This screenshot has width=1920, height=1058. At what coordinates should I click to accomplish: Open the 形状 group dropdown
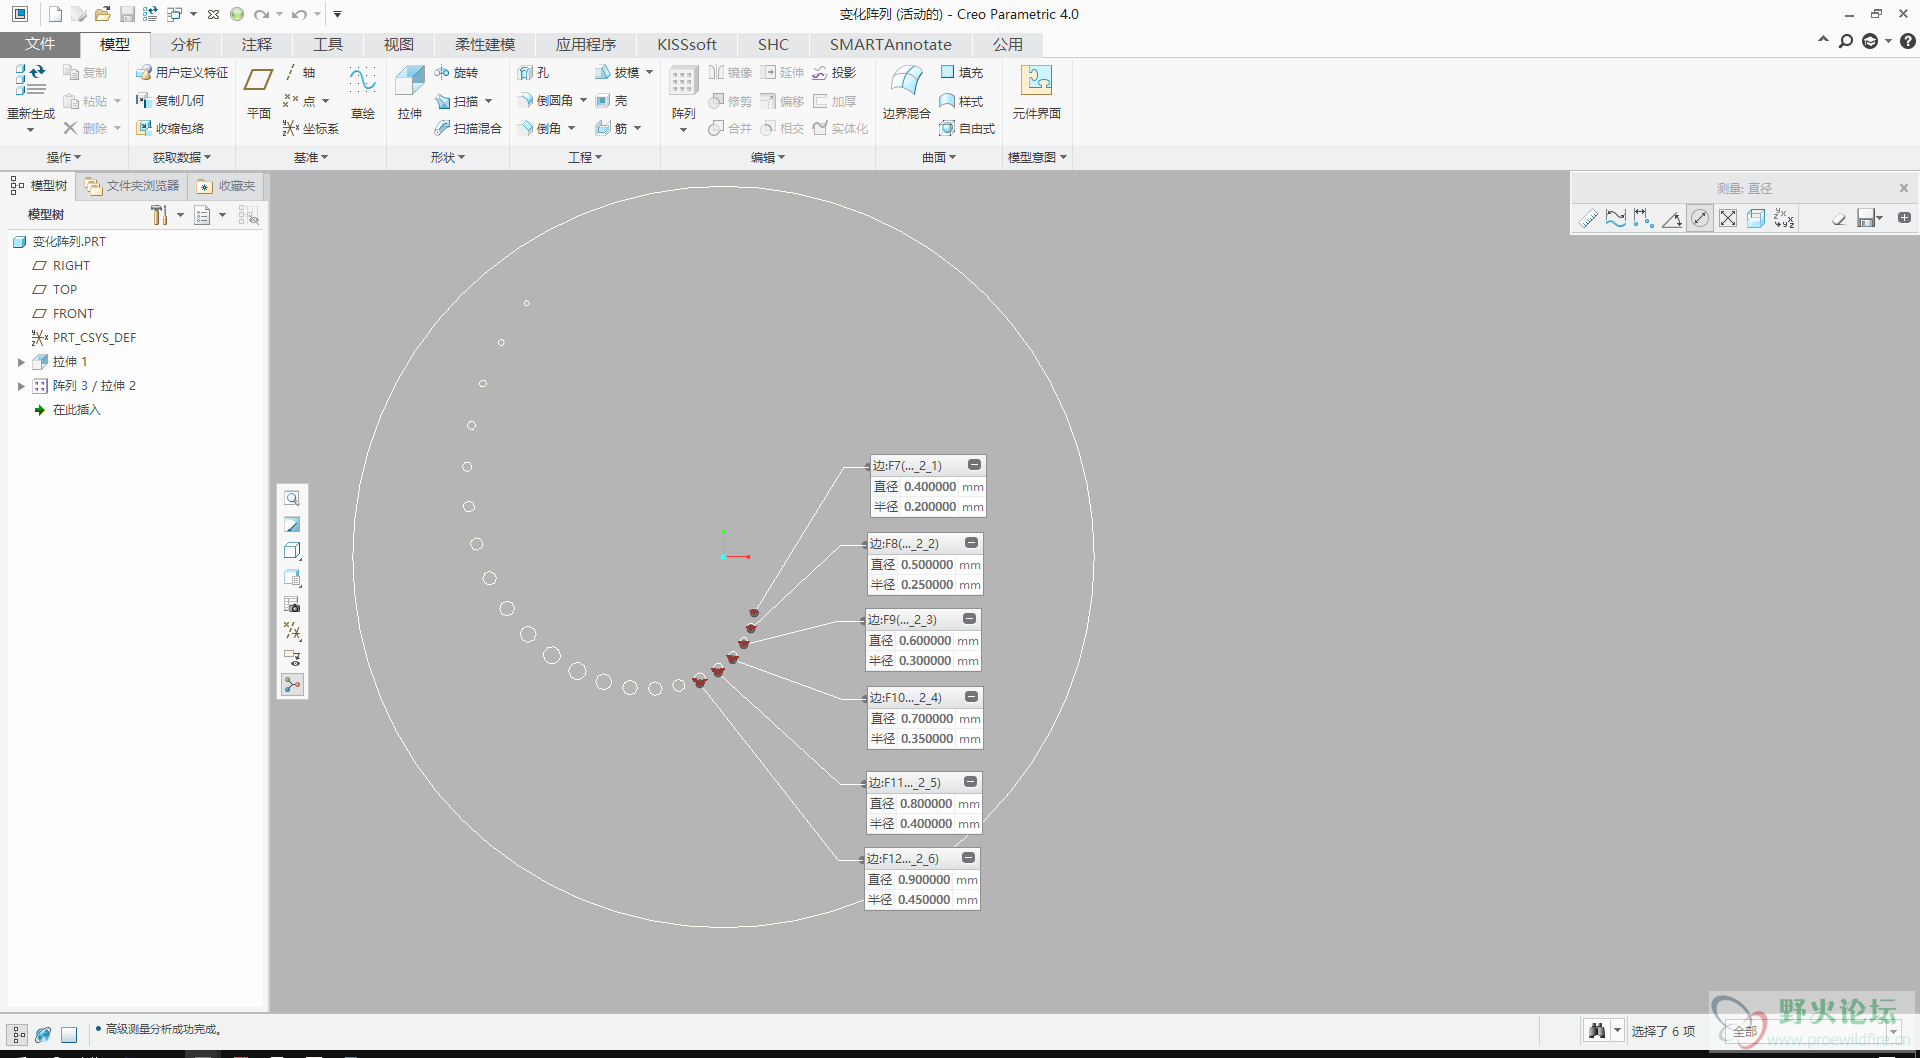[448, 157]
